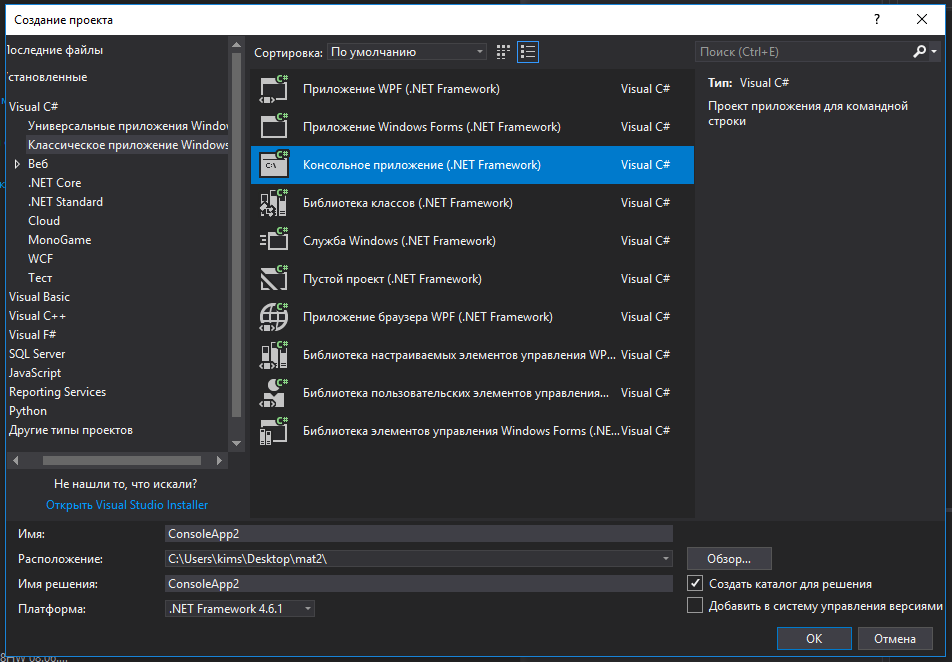Click the project name field 'Имя'
This screenshot has height=662, width=952.
click(419, 534)
